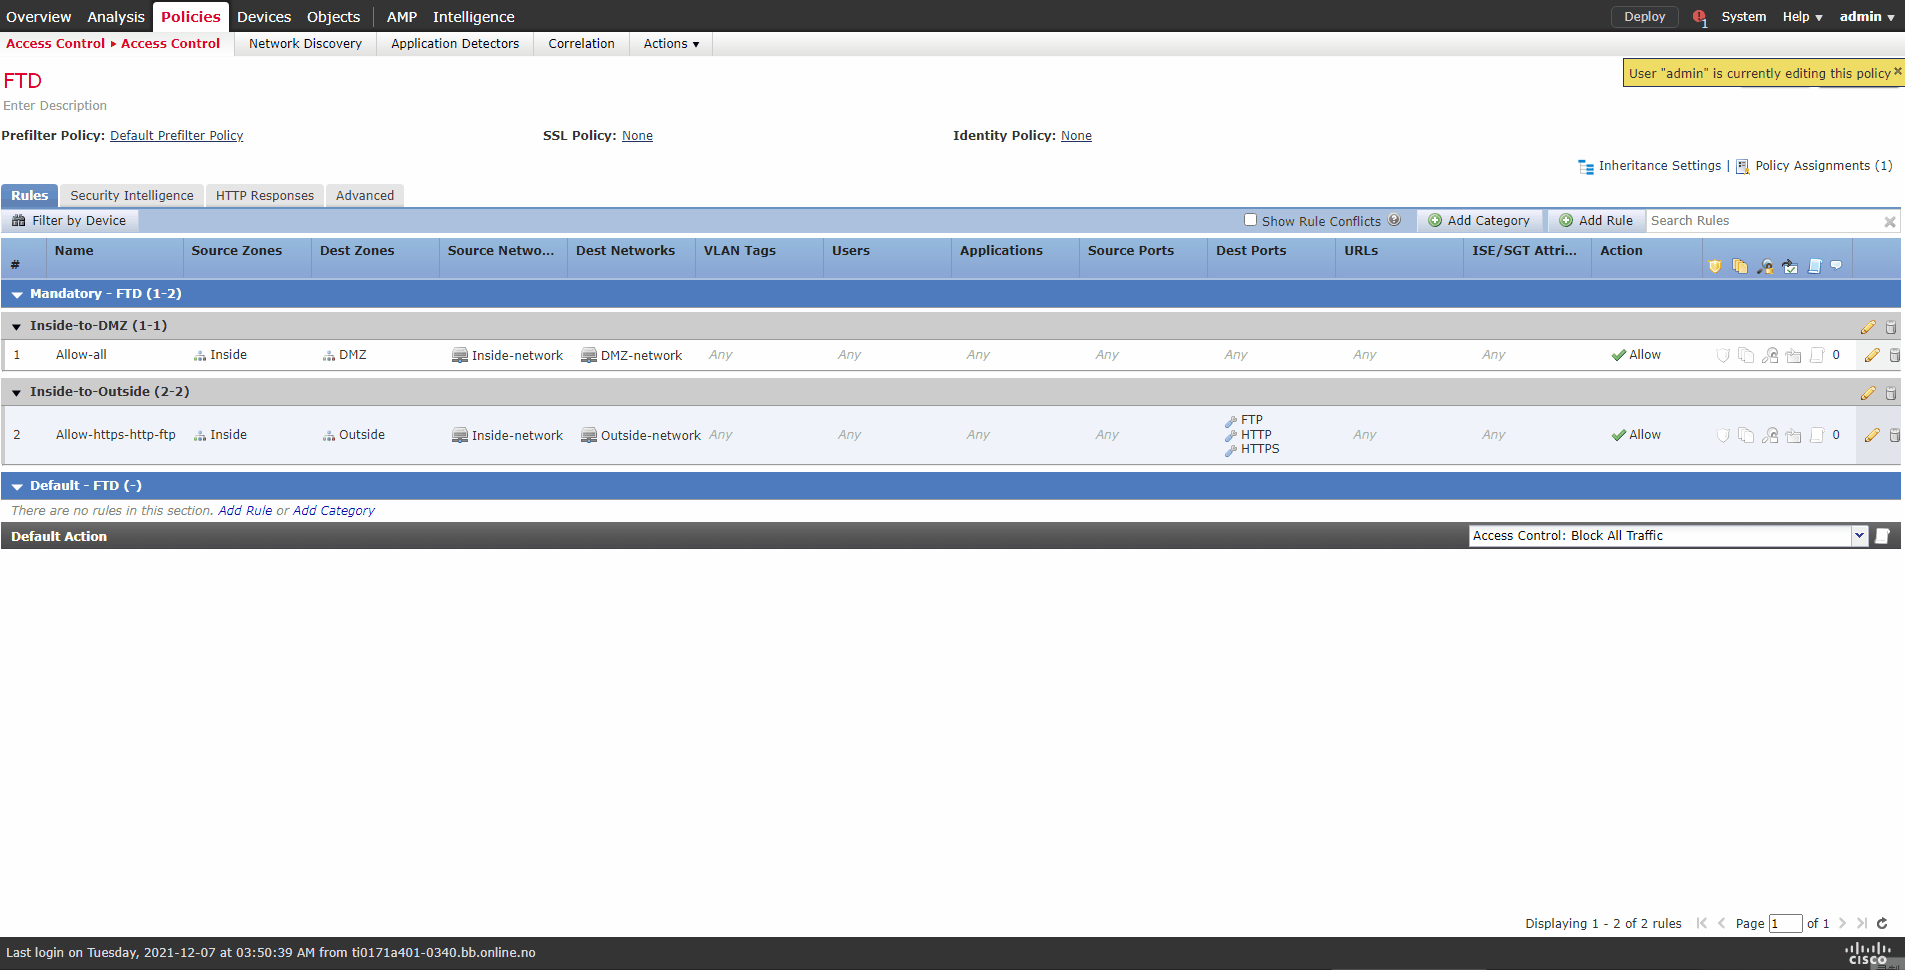Open the Help dropdown menu
Viewport: 1905px width, 970px height.
1802,17
